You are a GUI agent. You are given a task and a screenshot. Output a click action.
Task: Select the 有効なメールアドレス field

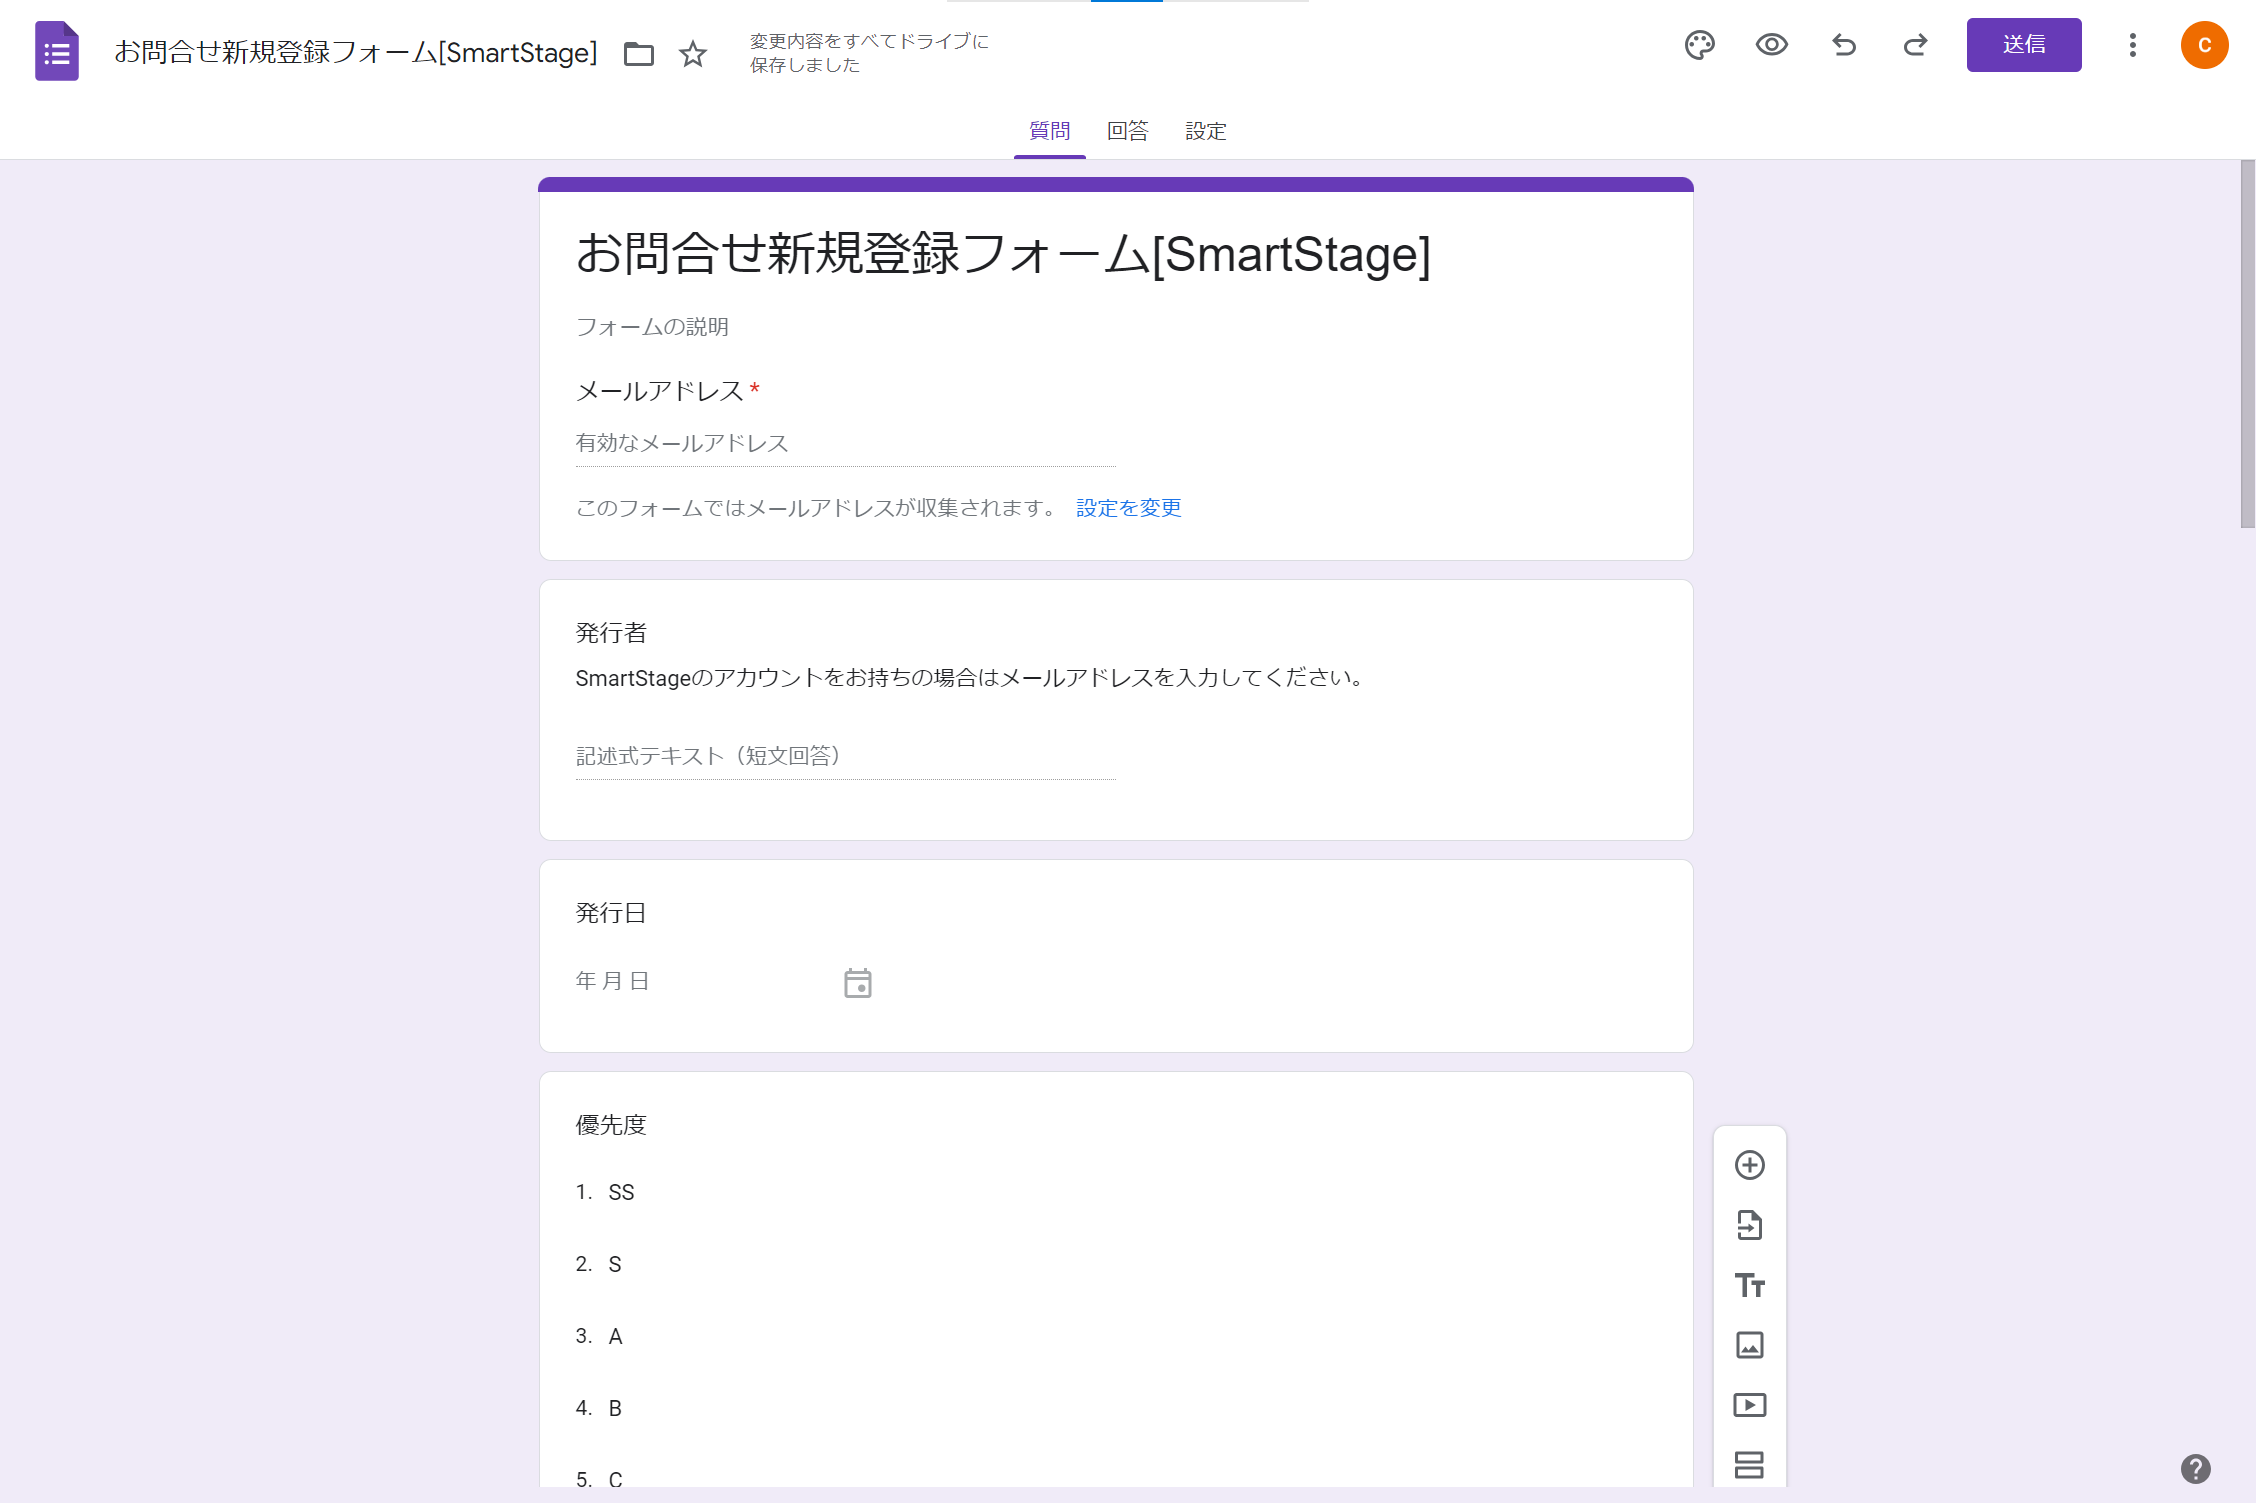(845, 444)
